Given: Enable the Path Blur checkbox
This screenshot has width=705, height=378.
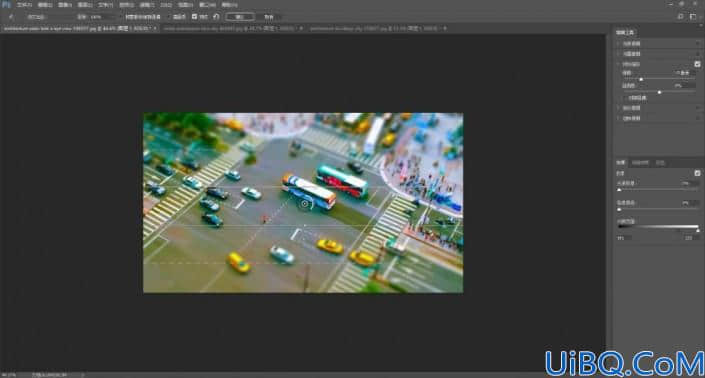Looking at the screenshot, I should click(x=697, y=108).
